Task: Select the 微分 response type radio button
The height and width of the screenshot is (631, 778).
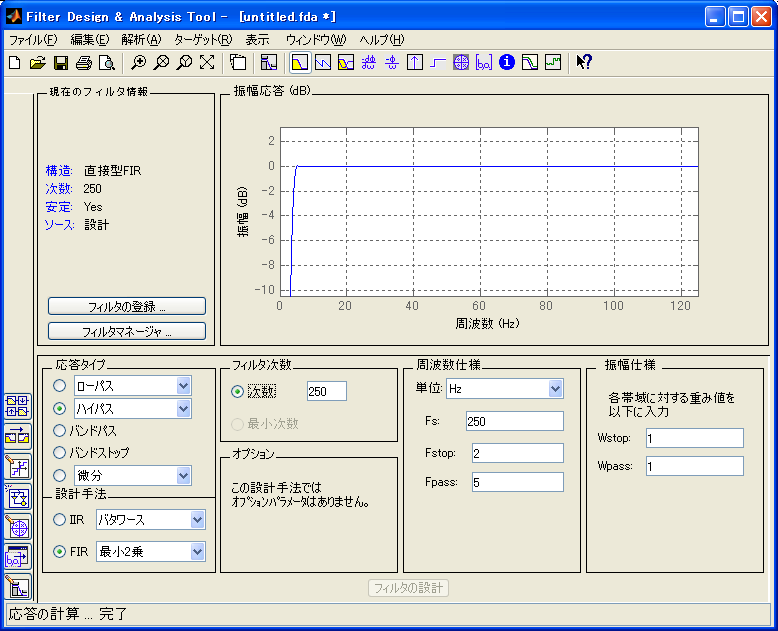Action: click(60, 475)
